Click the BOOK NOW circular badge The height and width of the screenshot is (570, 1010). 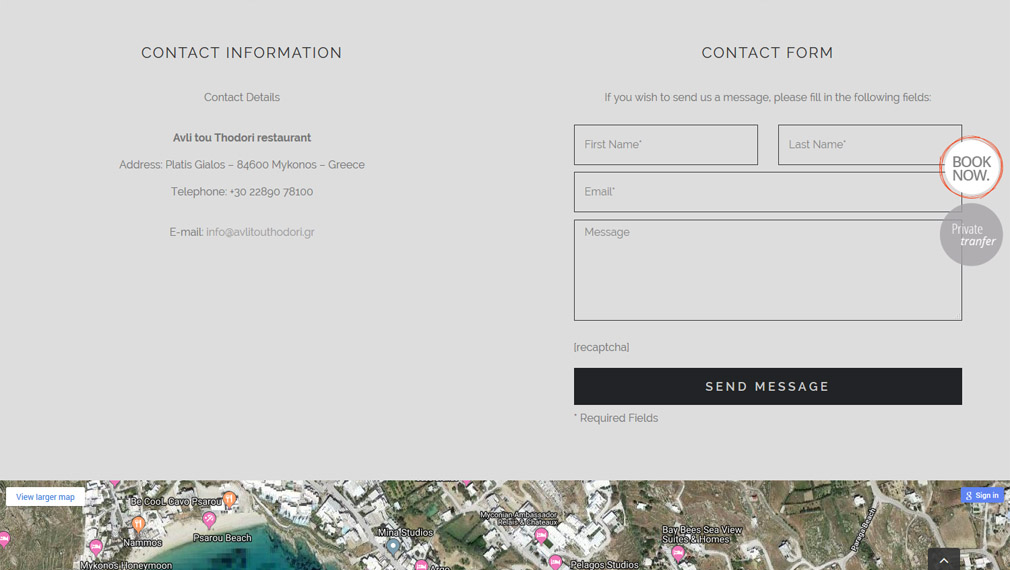point(970,167)
